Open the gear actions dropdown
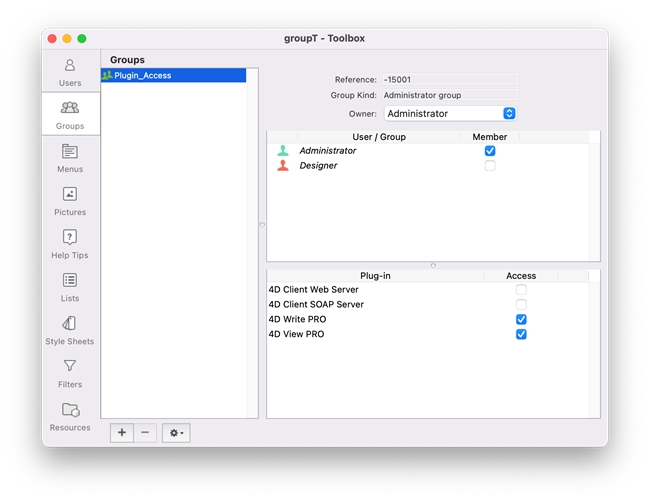Image resolution: width=650 pixels, height=503 pixels. coord(176,433)
